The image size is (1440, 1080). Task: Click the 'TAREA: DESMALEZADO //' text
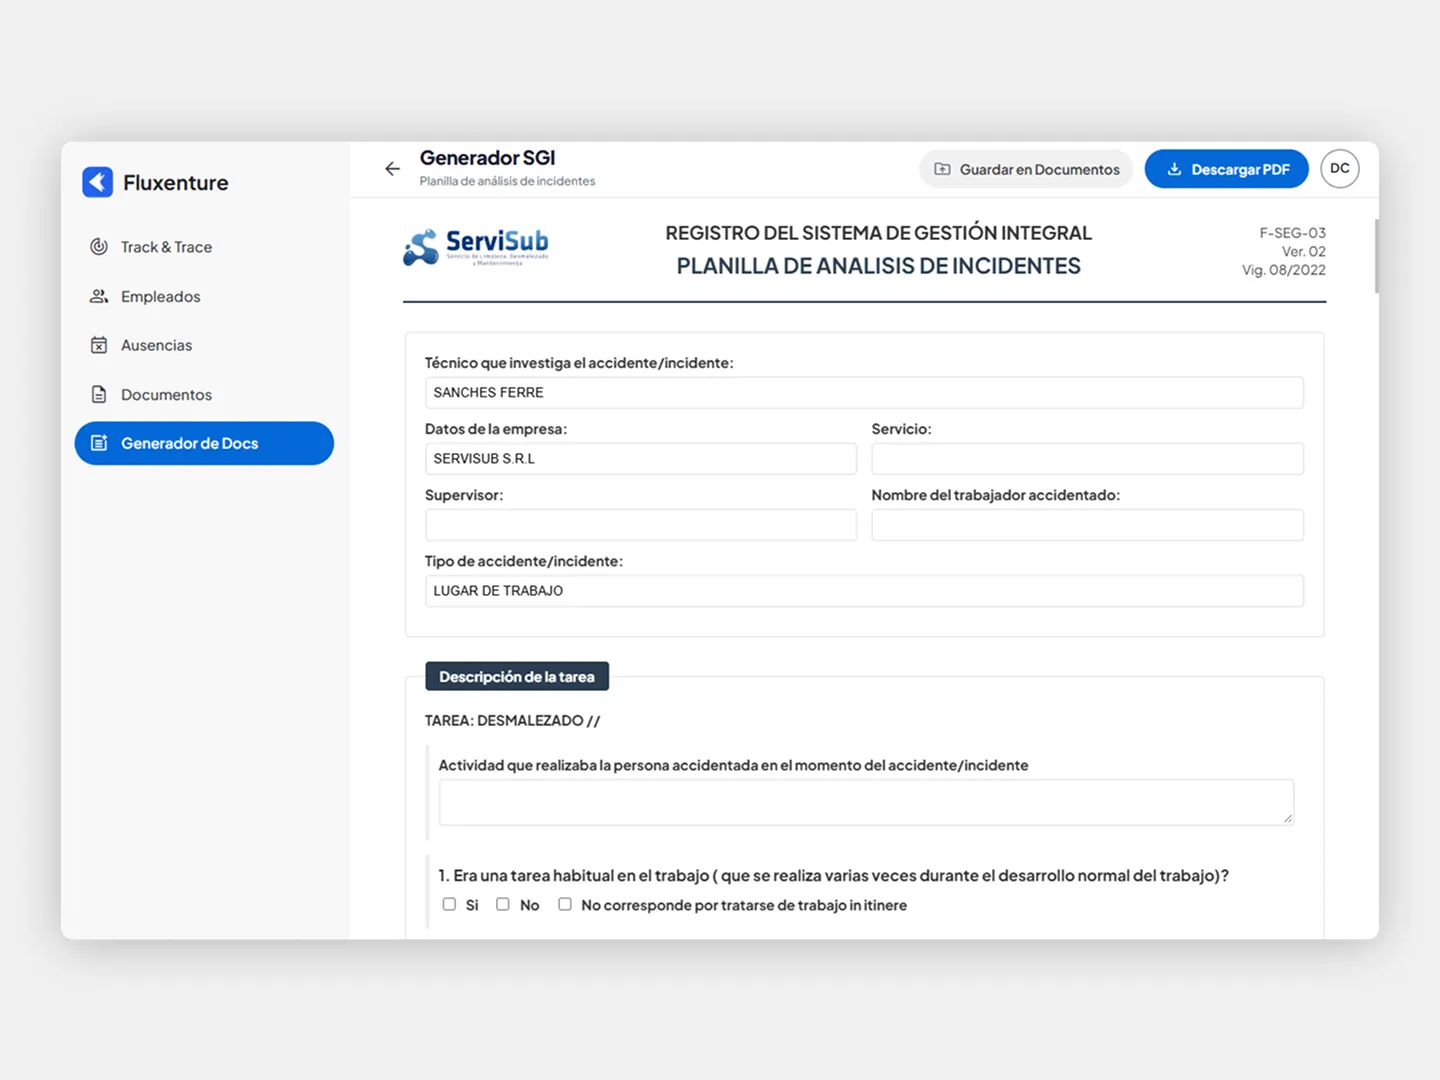pyautogui.click(x=512, y=720)
